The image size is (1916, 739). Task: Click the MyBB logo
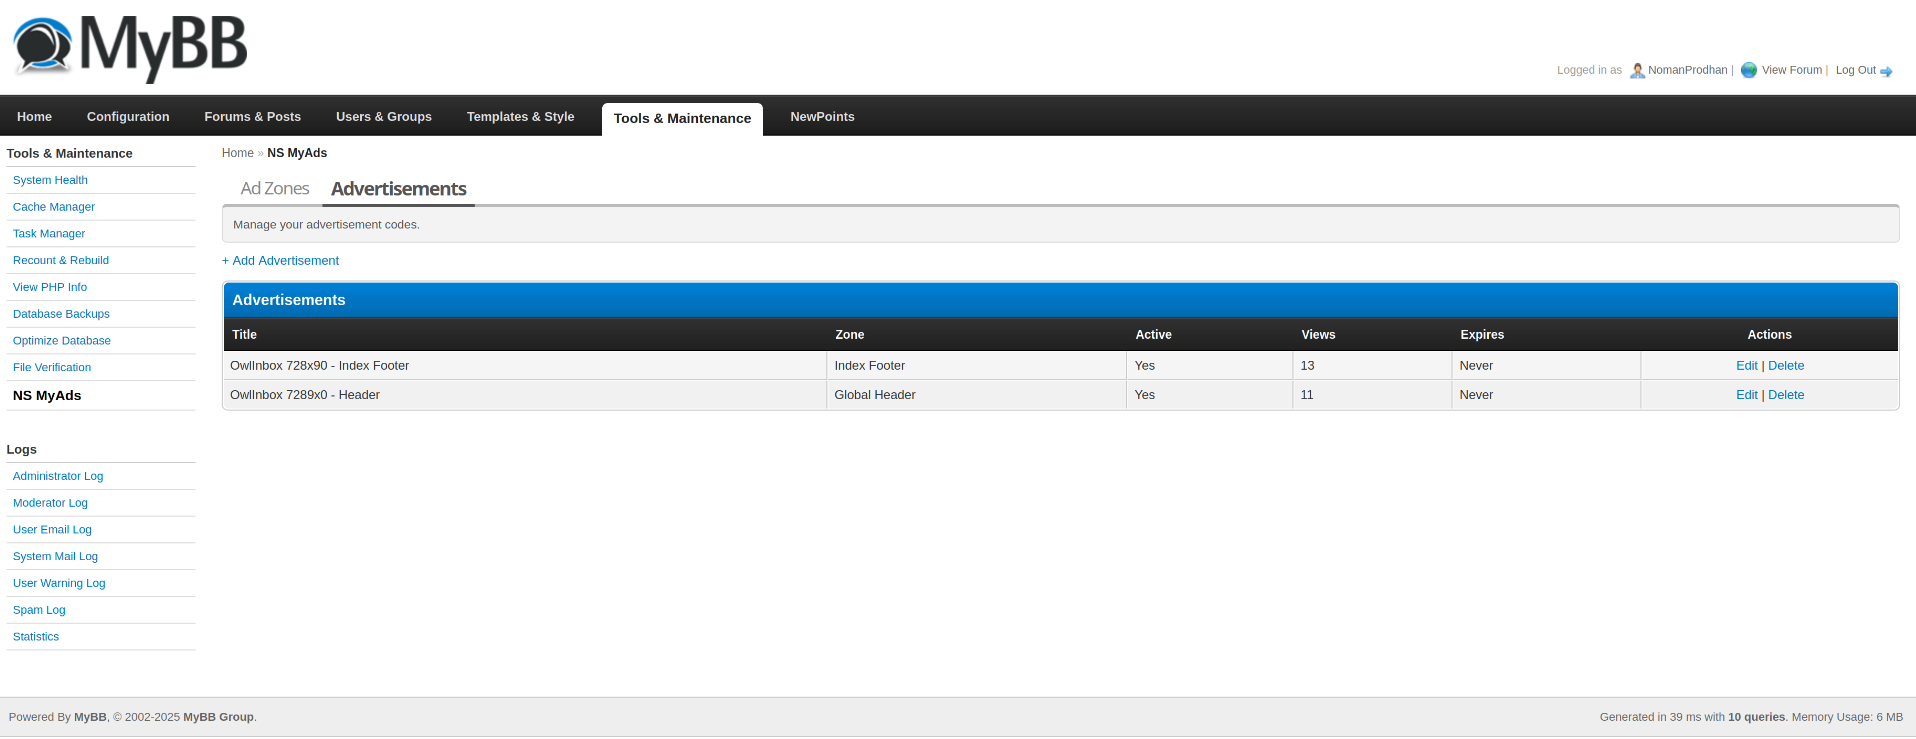click(x=130, y=47)
